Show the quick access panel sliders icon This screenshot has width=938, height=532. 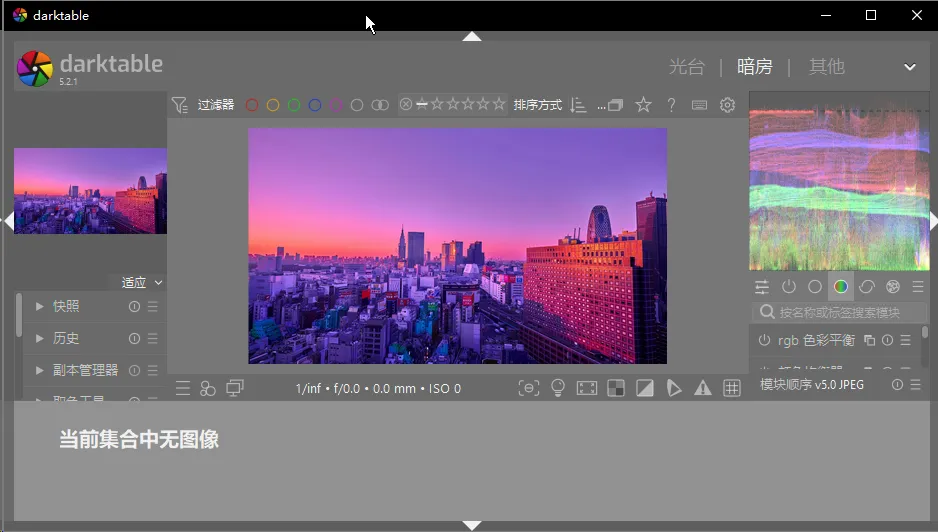click(x=762, y=287)
